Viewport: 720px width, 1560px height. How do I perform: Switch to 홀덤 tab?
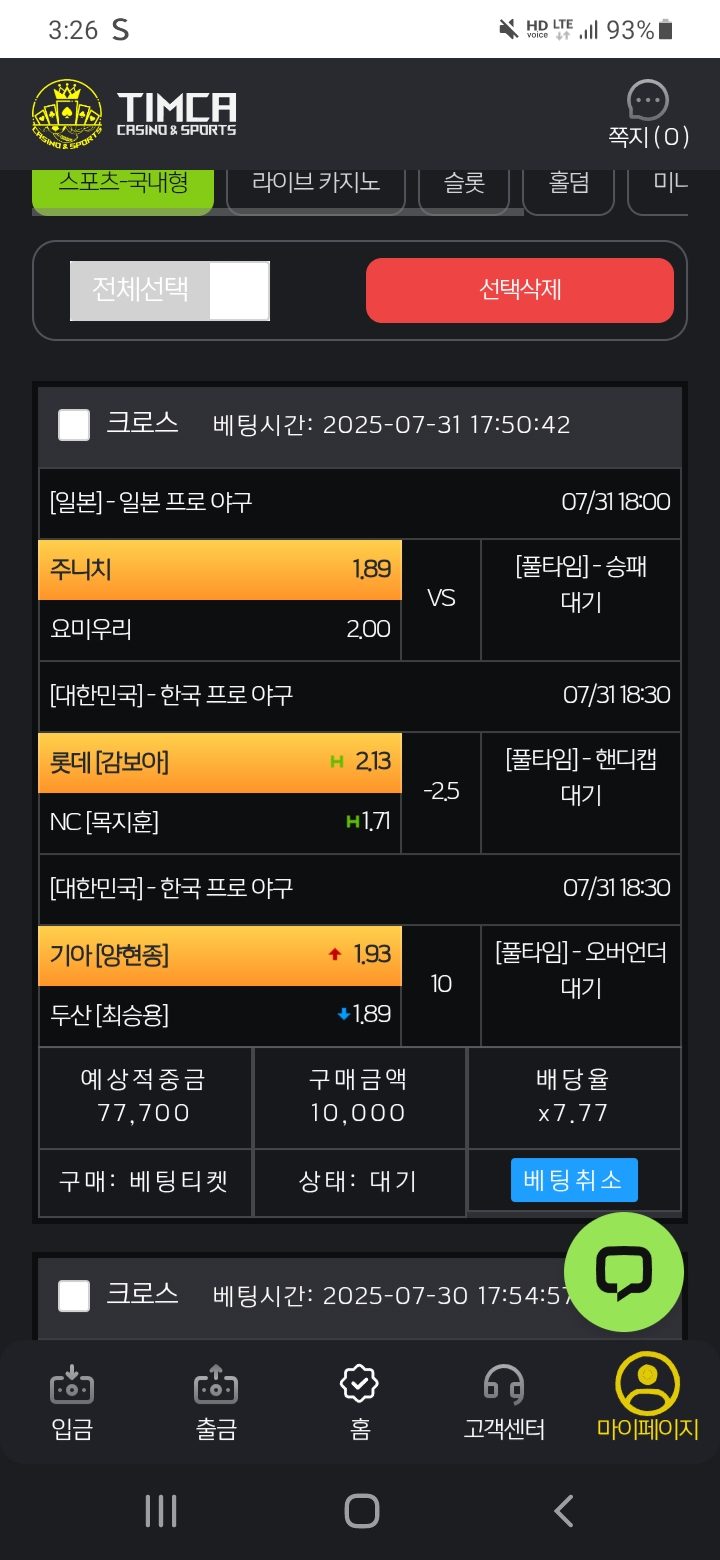(x=568, y=187)
